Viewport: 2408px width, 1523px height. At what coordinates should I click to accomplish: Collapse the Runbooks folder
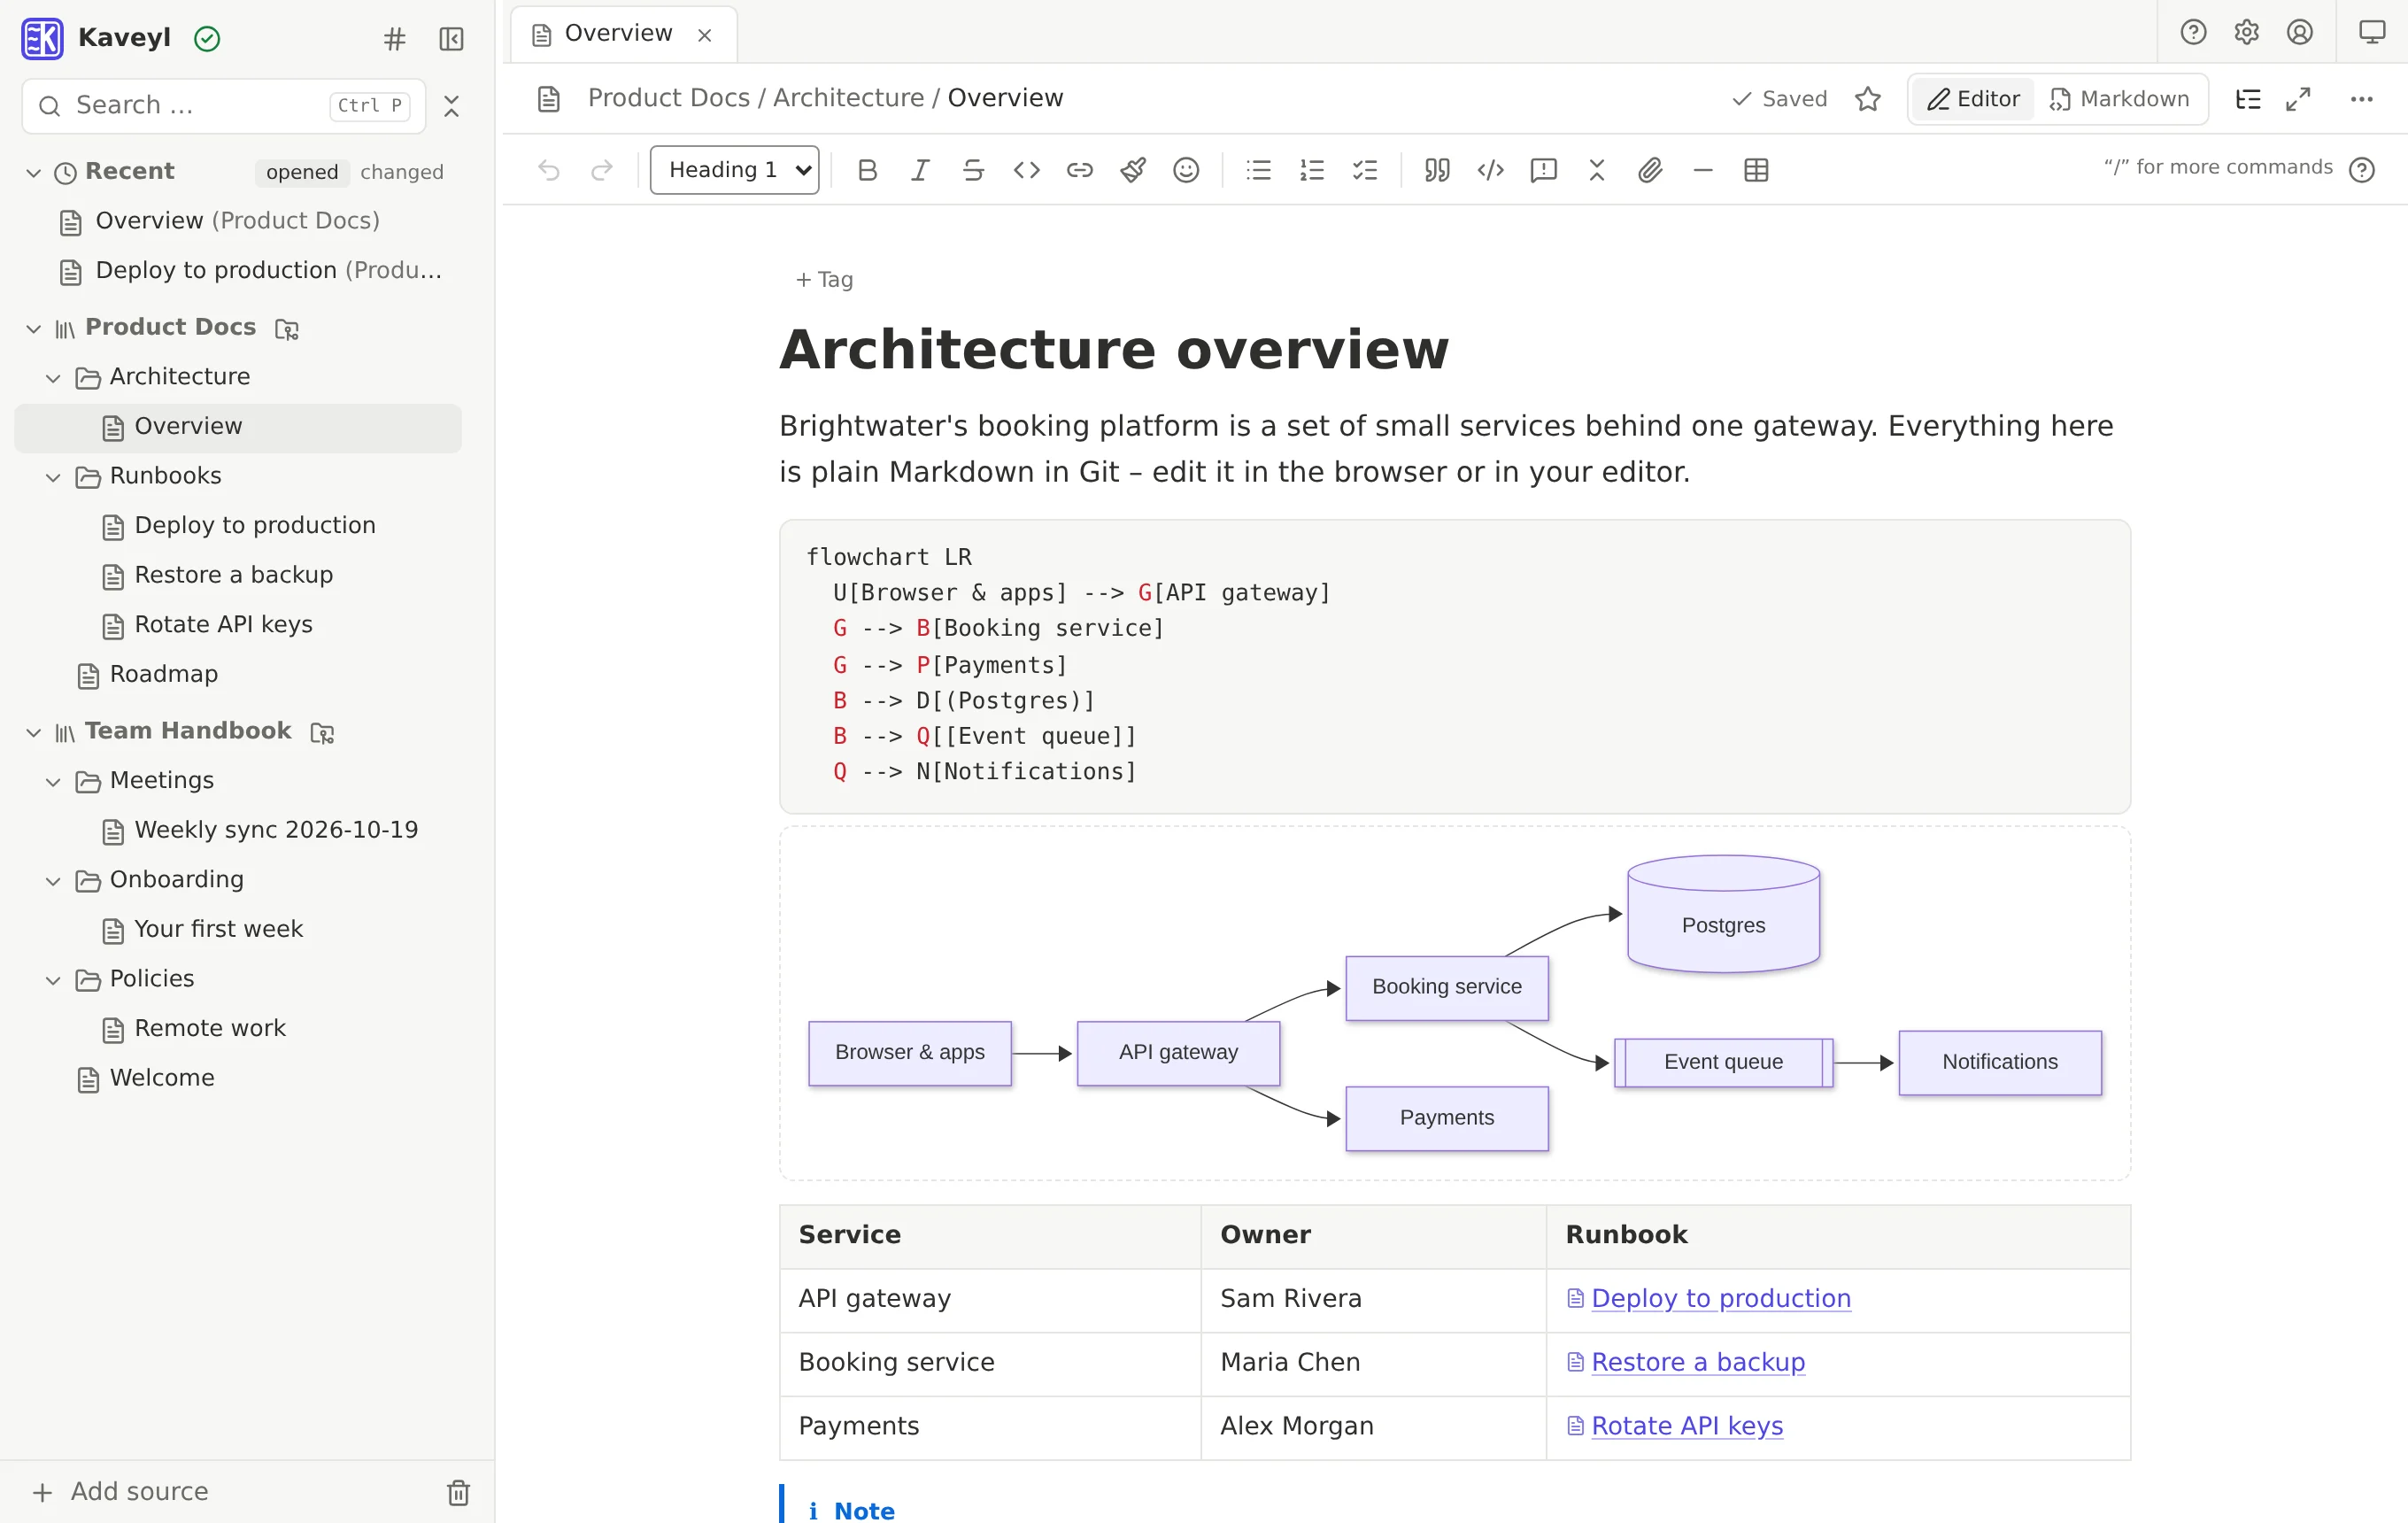click(x=54, y=478)
